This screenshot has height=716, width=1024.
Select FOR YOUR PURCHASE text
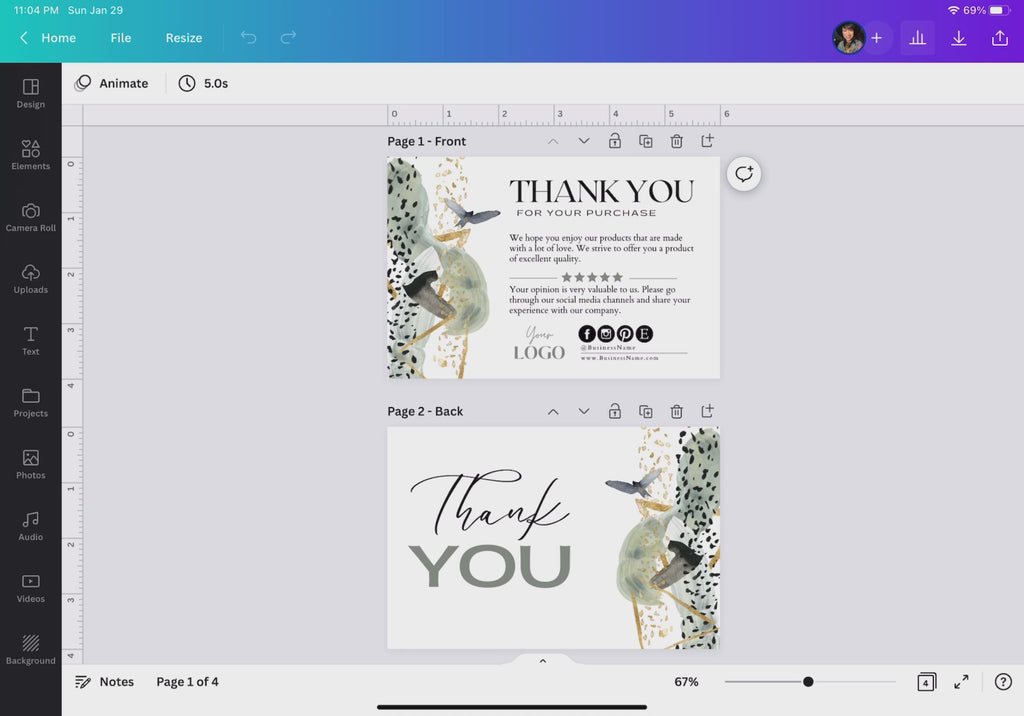(x=586, y=213)
